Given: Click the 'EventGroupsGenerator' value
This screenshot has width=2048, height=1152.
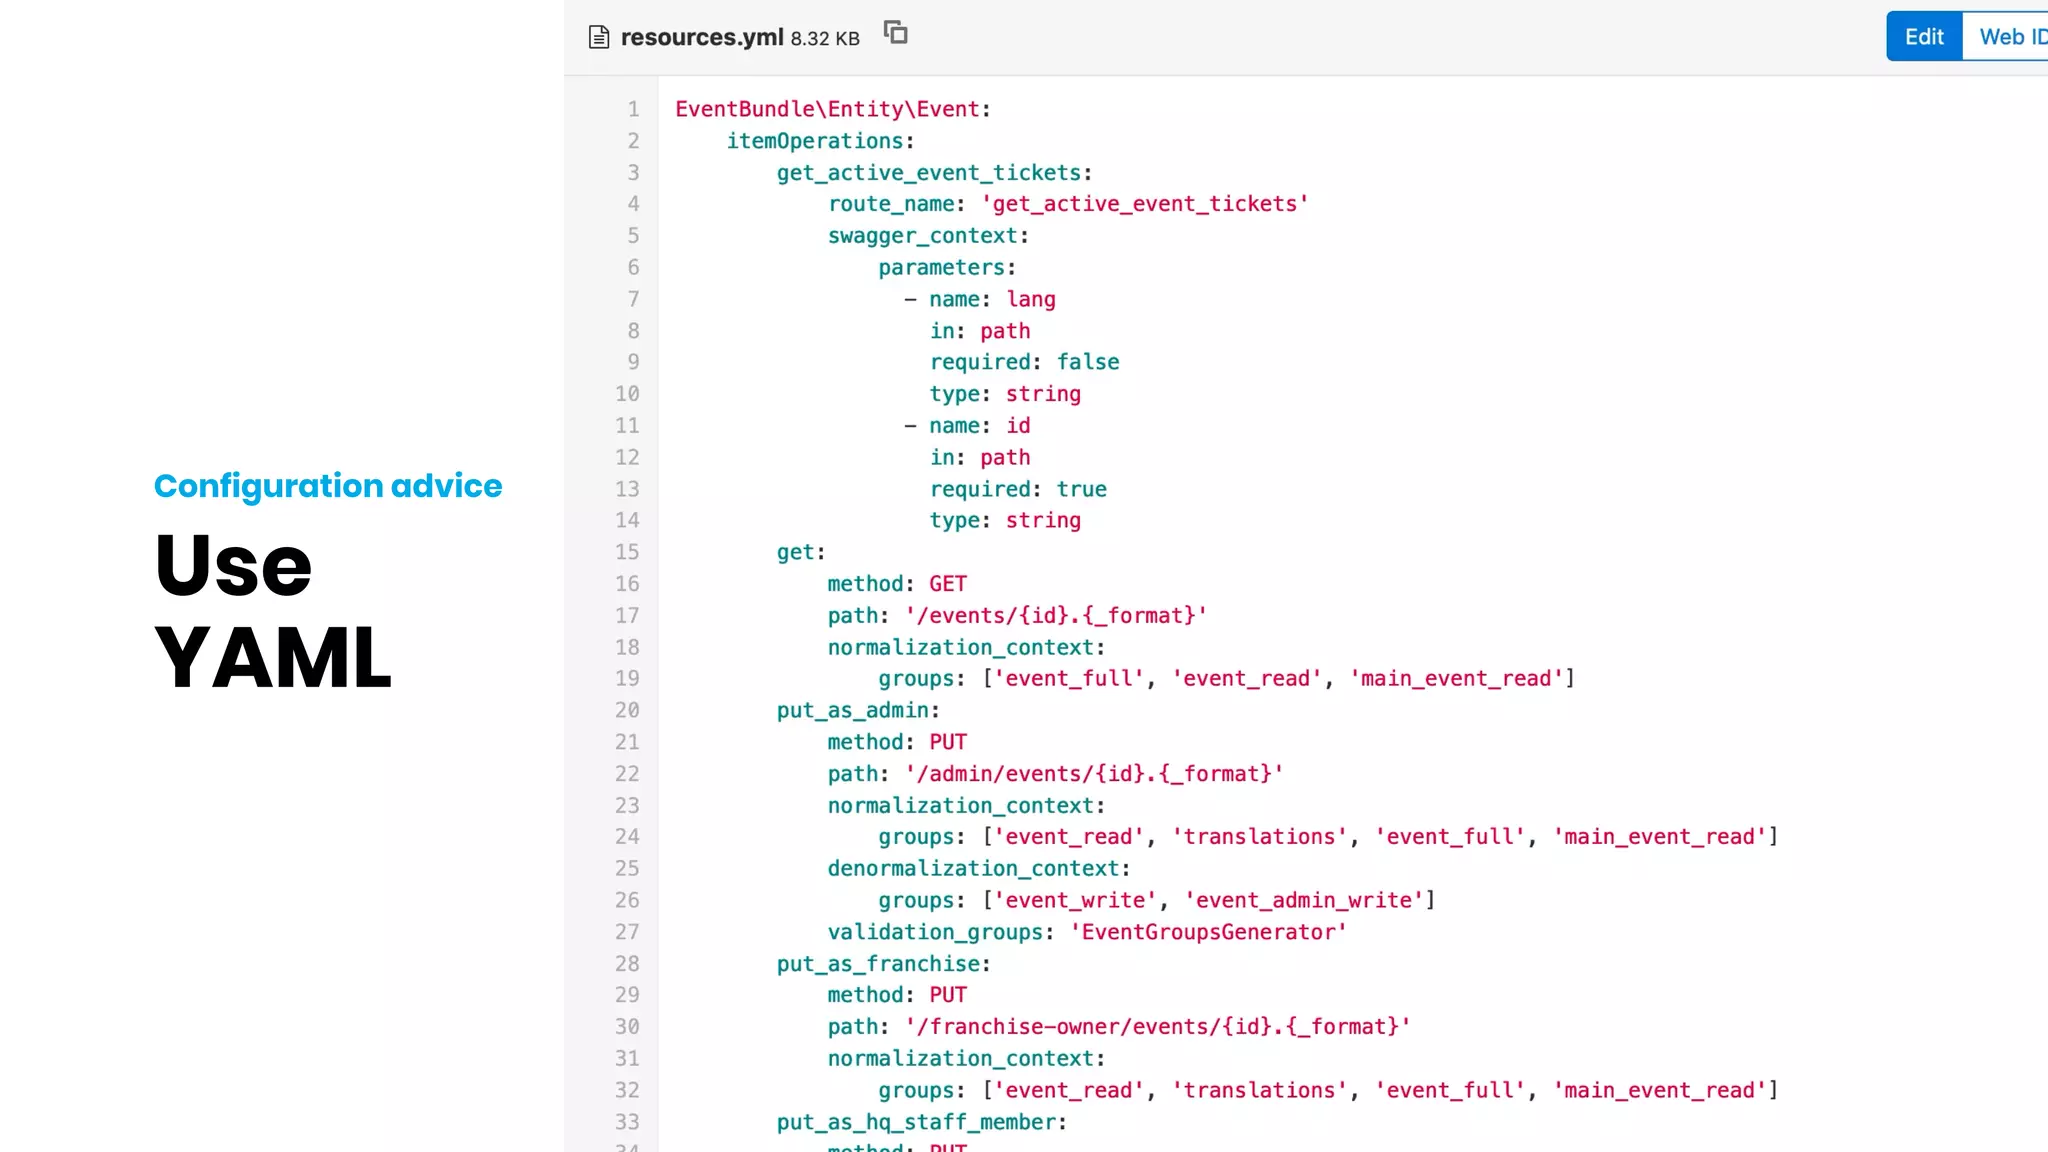Looking at the screenshot, I should 1208,932.
